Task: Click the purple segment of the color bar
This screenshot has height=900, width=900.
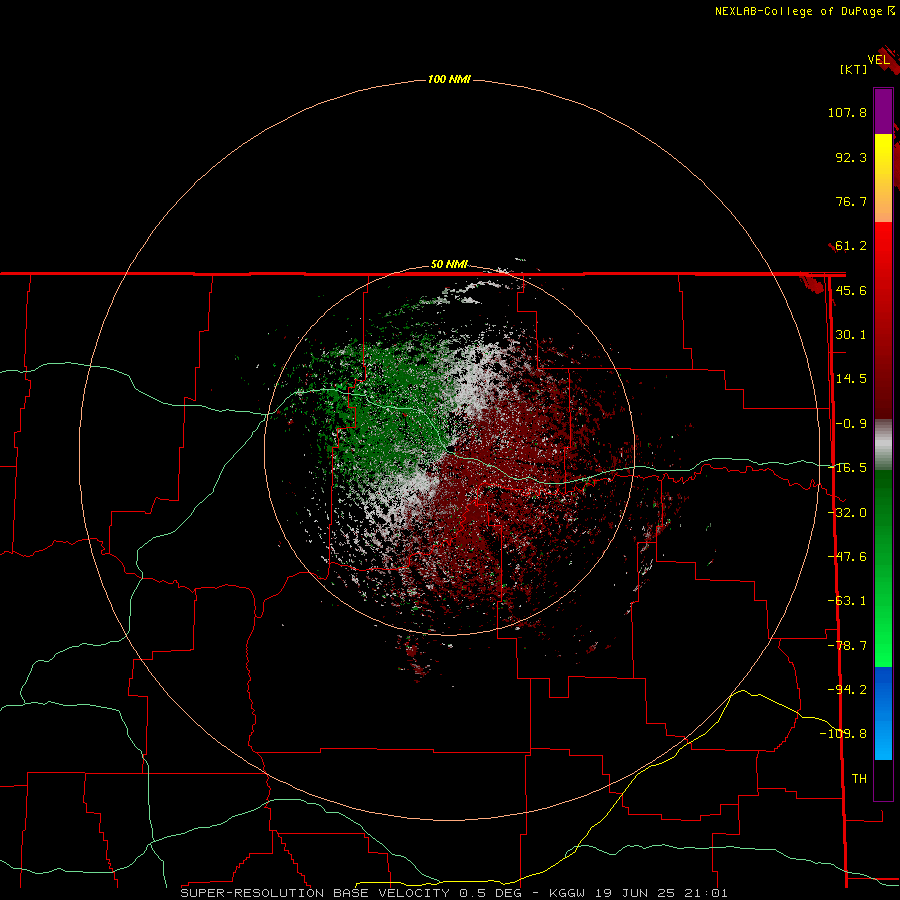Action: point(883,111)
